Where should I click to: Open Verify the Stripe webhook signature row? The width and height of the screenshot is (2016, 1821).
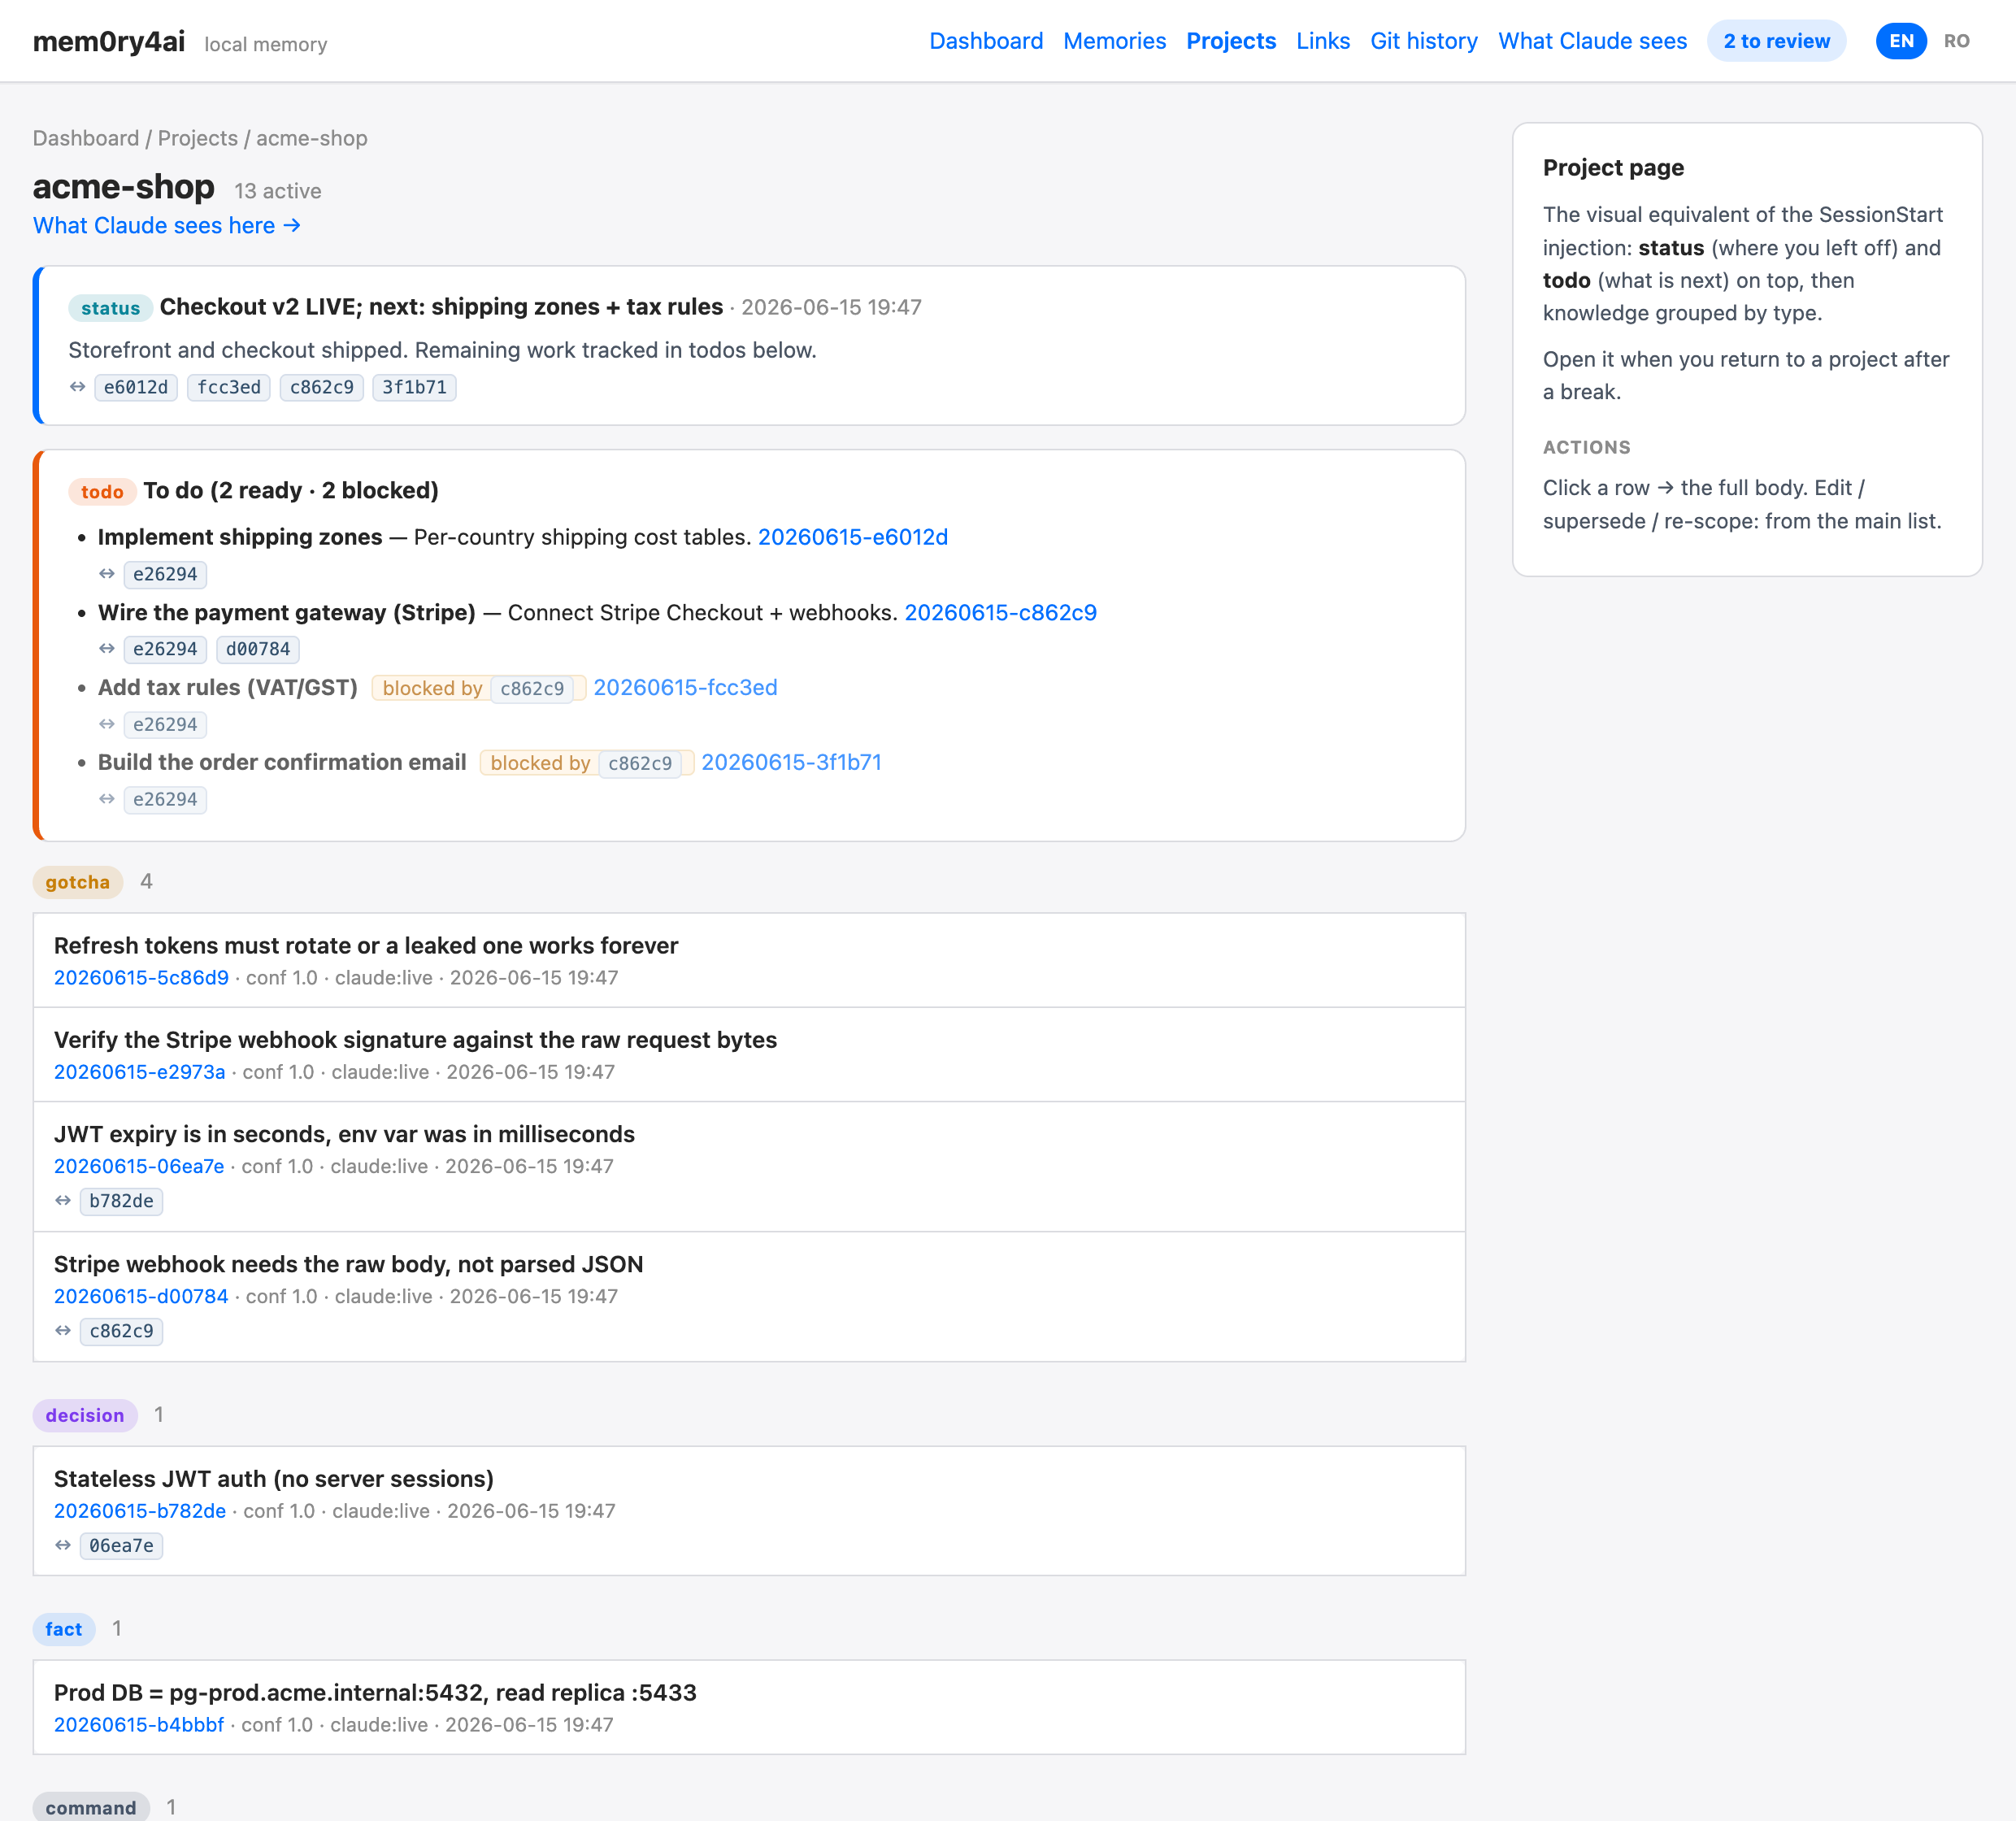coord(749,1055)
